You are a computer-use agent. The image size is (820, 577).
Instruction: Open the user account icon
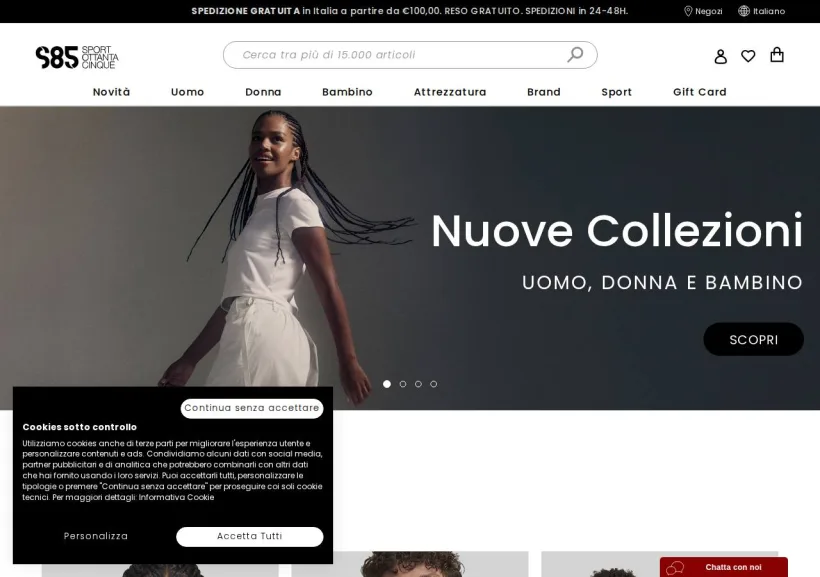tap(721, 56)
